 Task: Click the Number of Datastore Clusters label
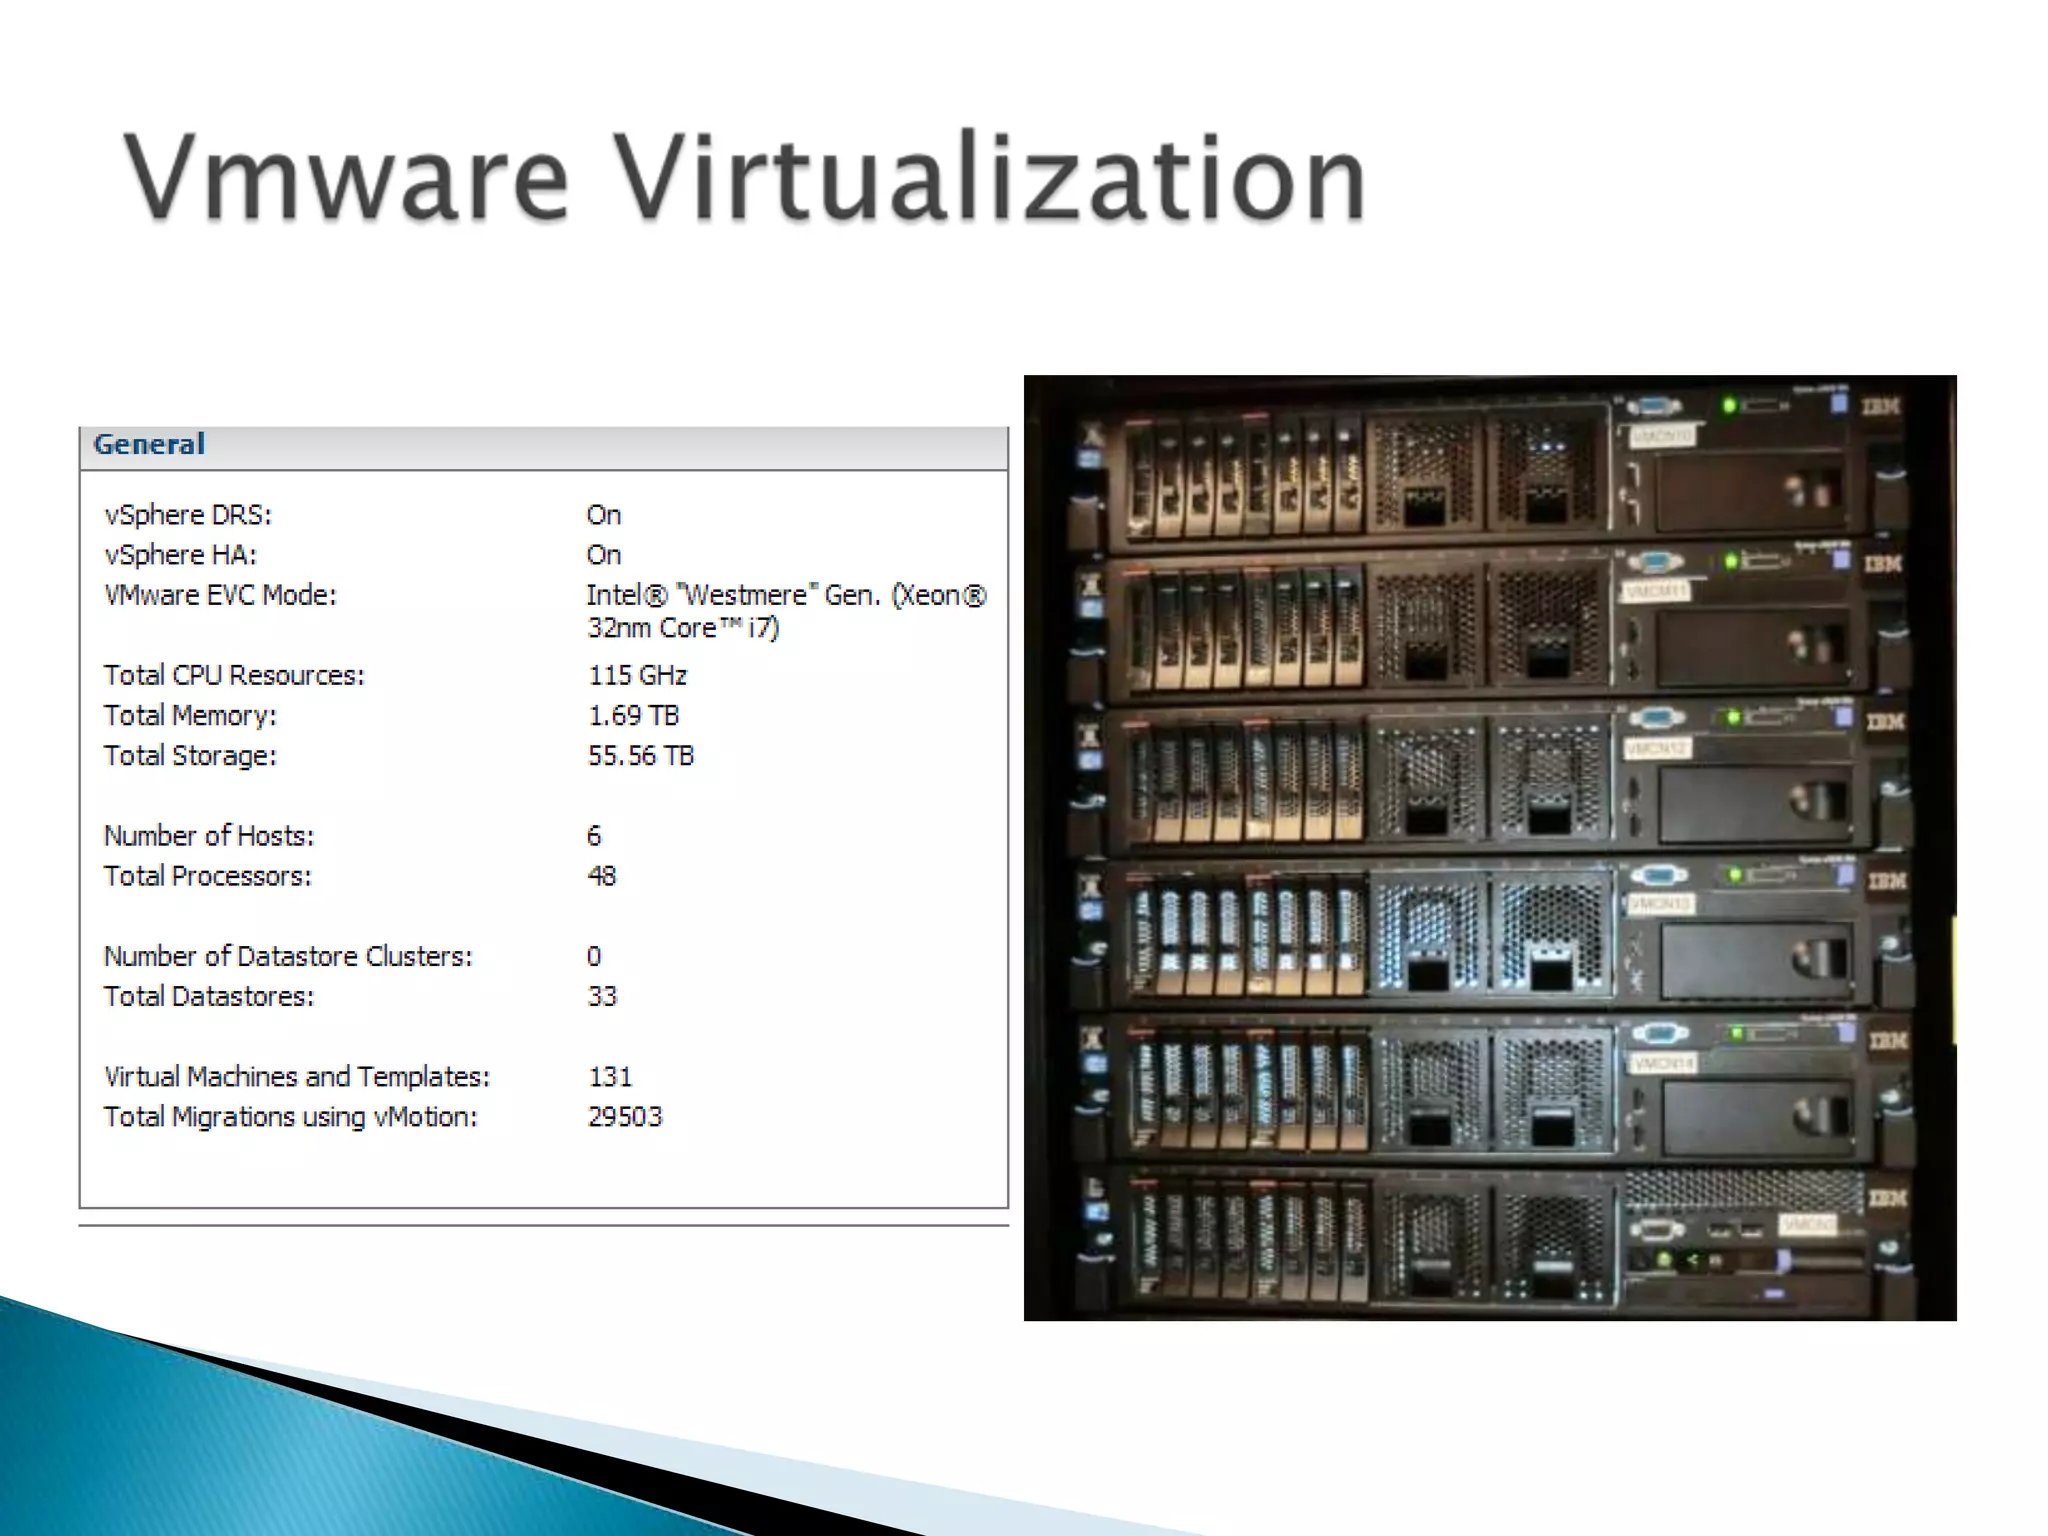click(287, 957)
